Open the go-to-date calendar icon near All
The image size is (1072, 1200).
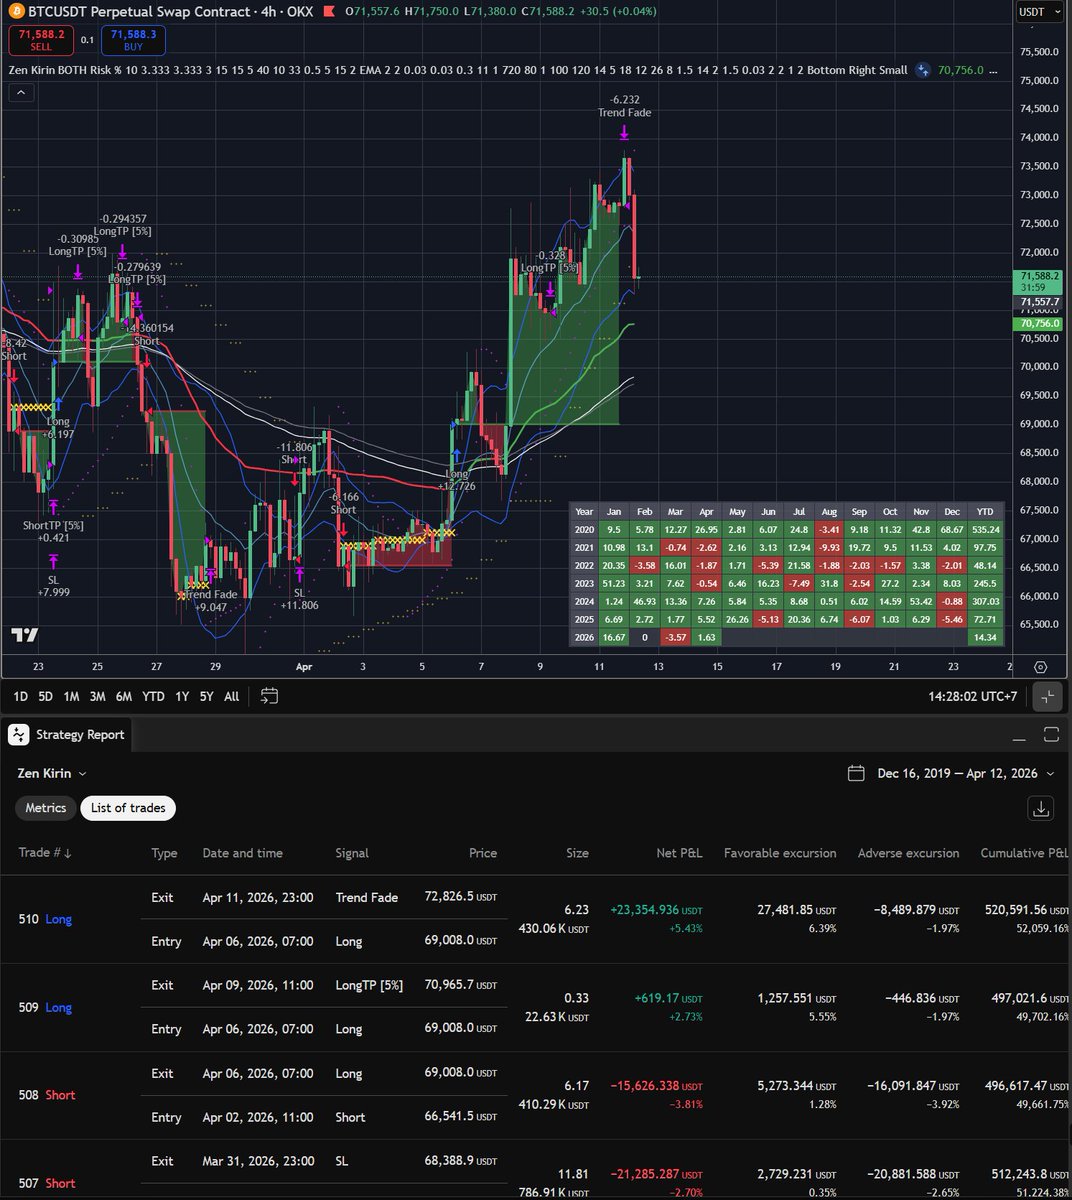(x=269, y=696)
